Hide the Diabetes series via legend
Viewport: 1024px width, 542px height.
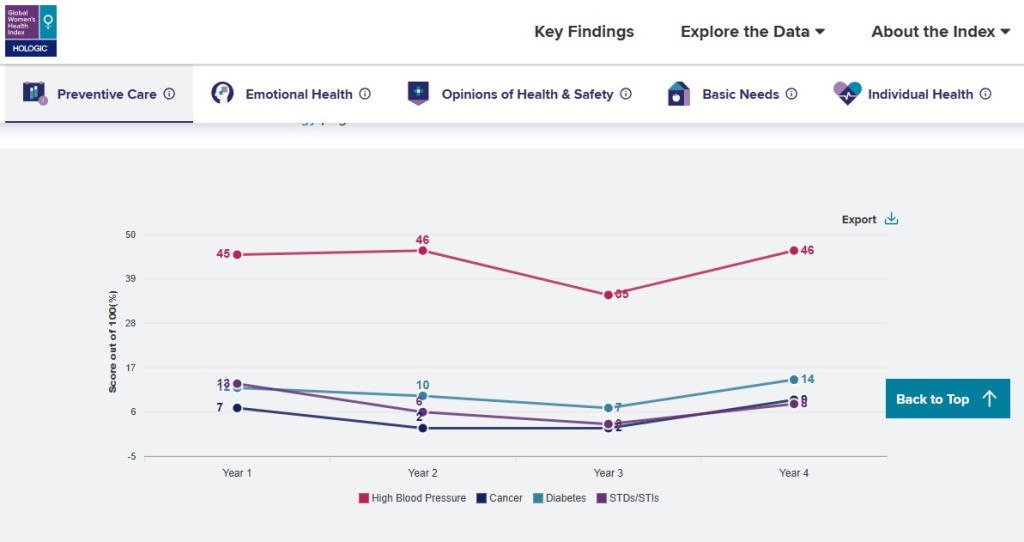point(559,498)
